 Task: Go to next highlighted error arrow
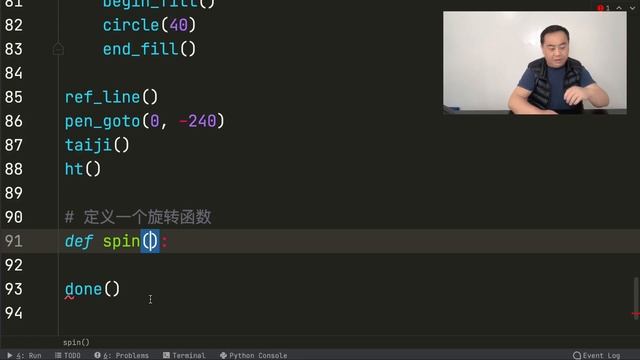[632, 8]
